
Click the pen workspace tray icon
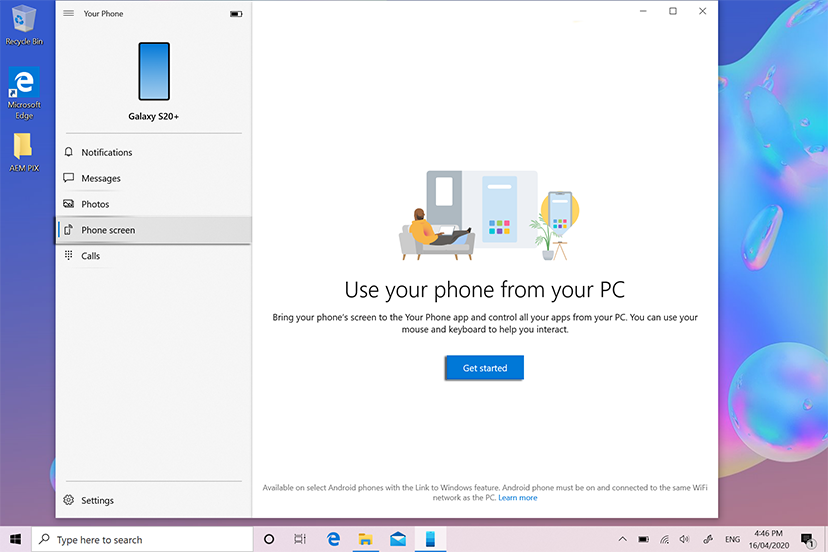708,539
